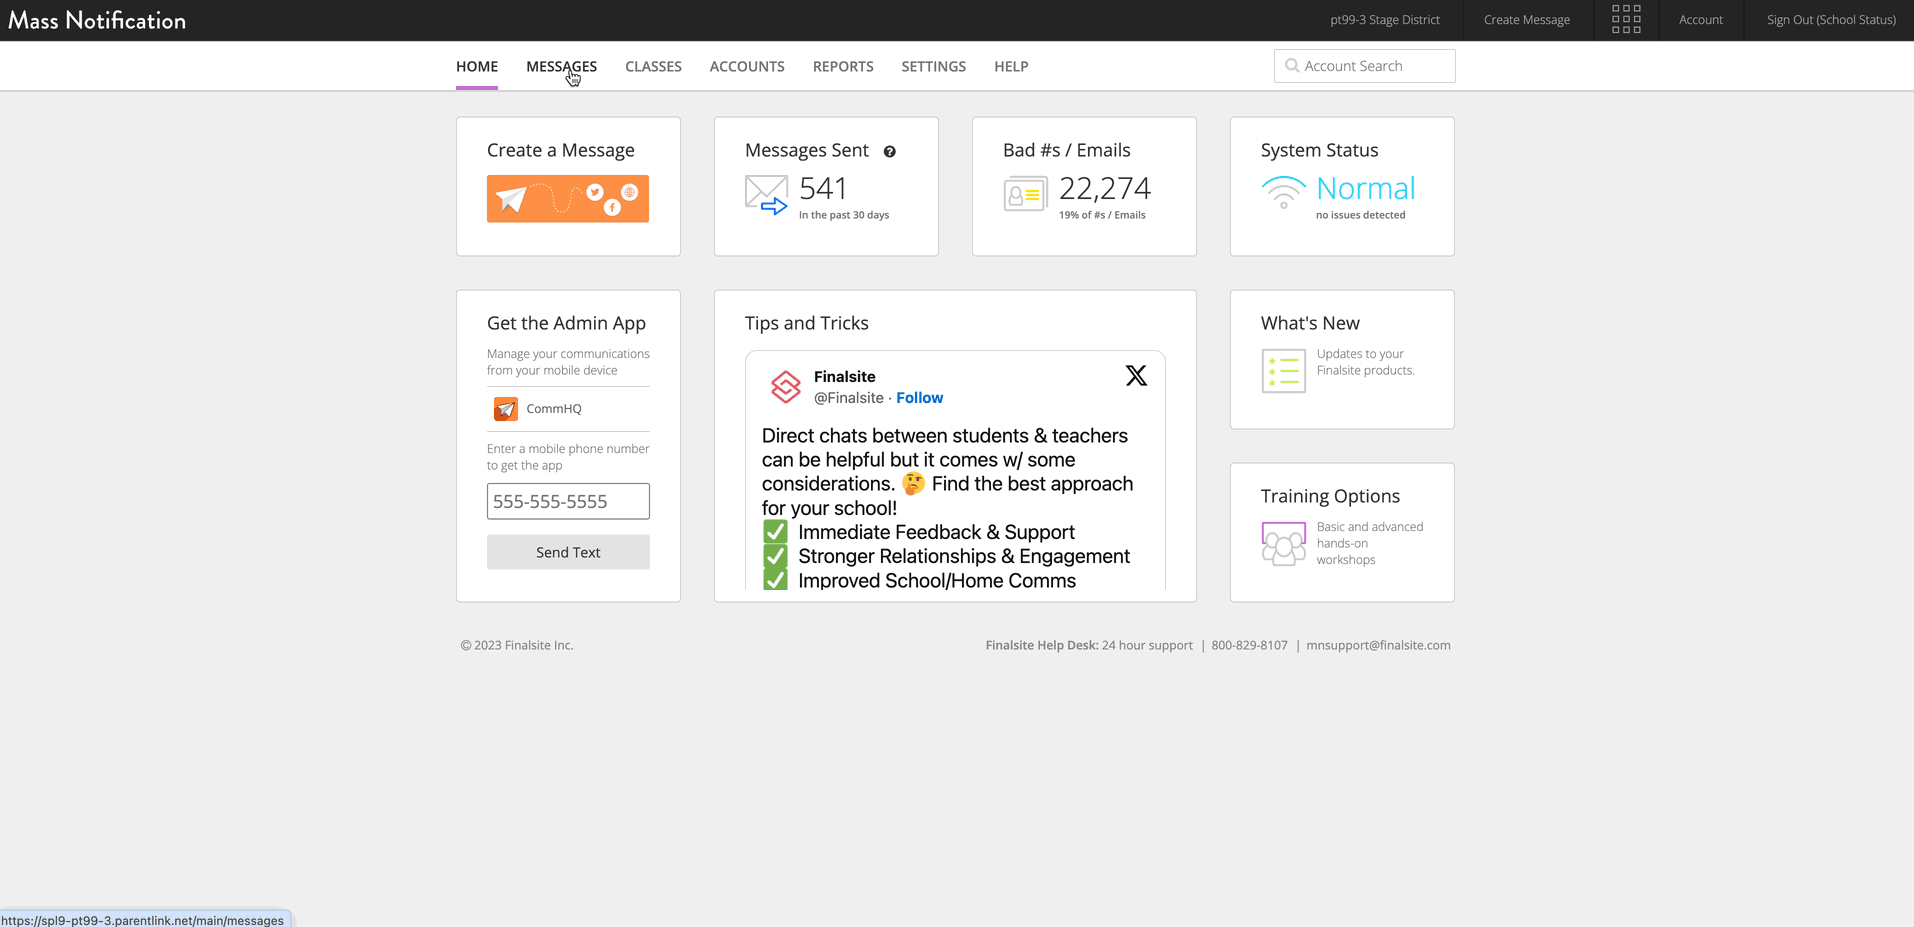
Task: Click the mobile phone number input field
Action: [x=567, y=501]
